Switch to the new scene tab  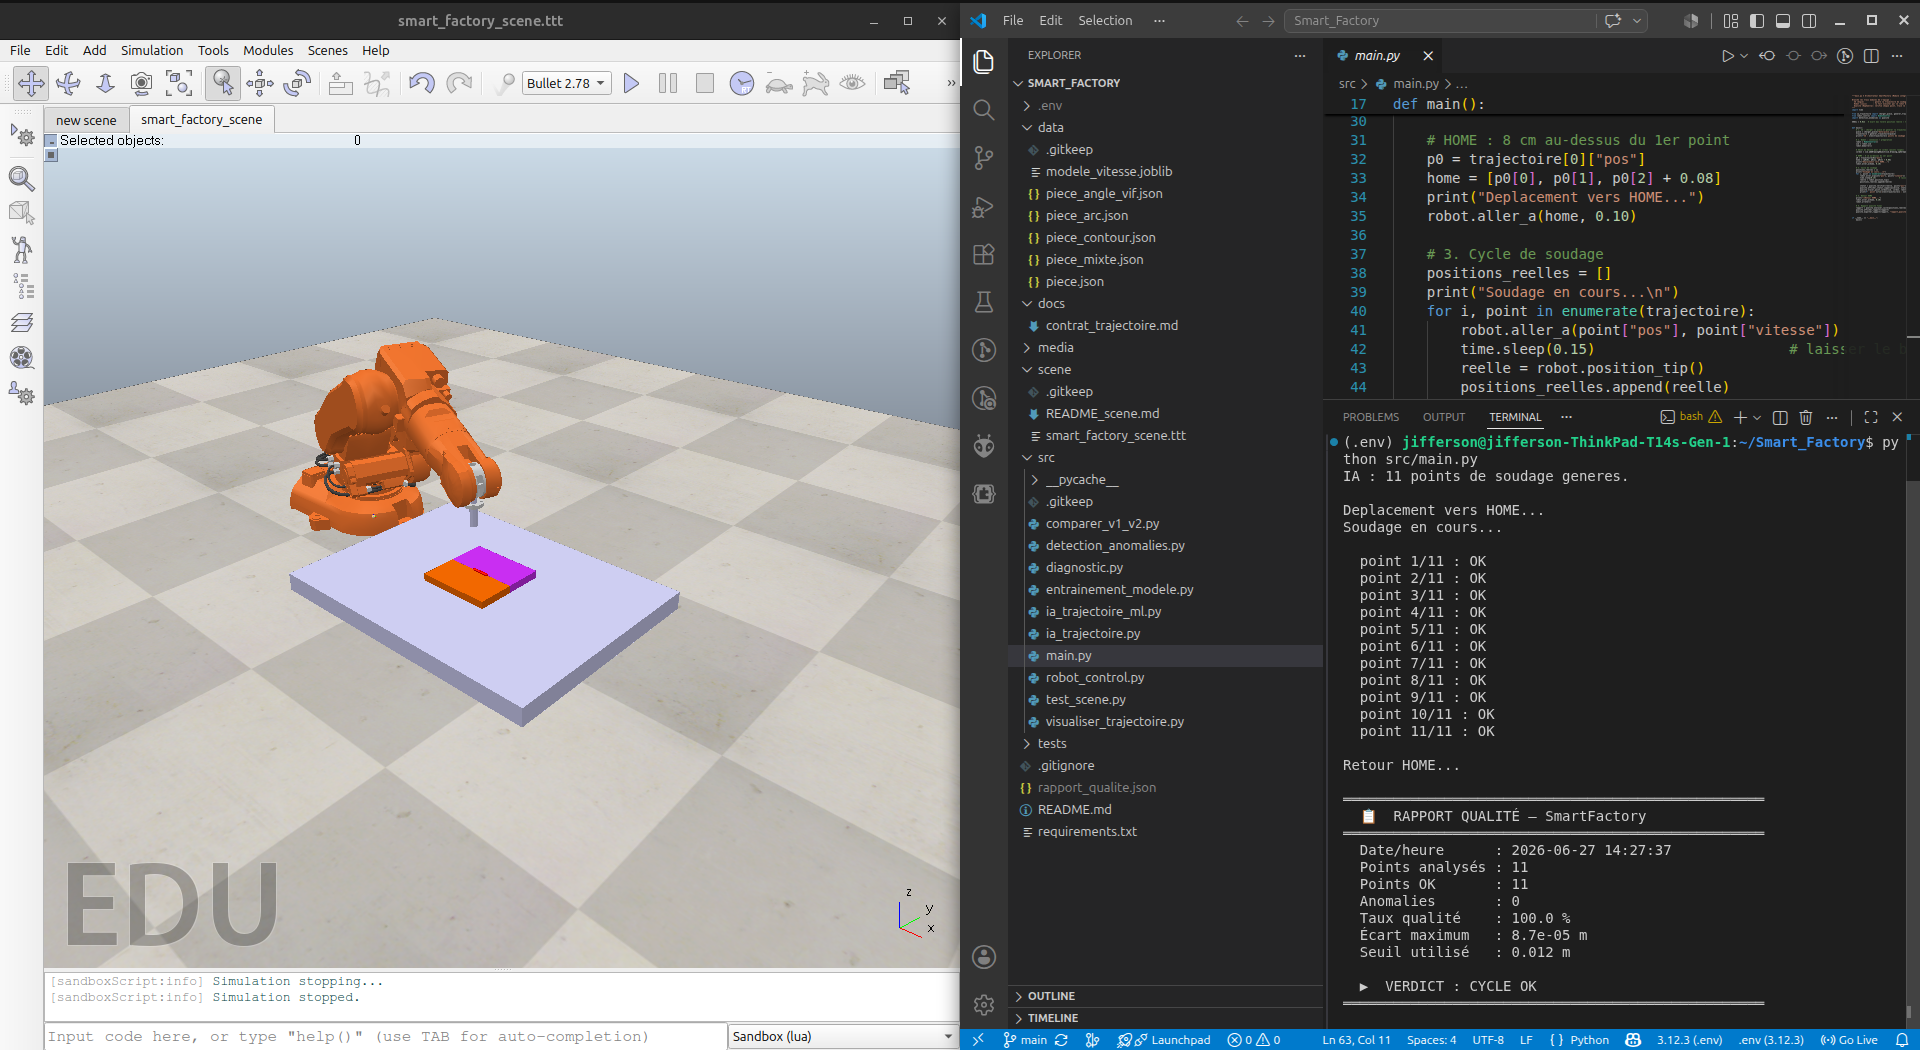86,120
